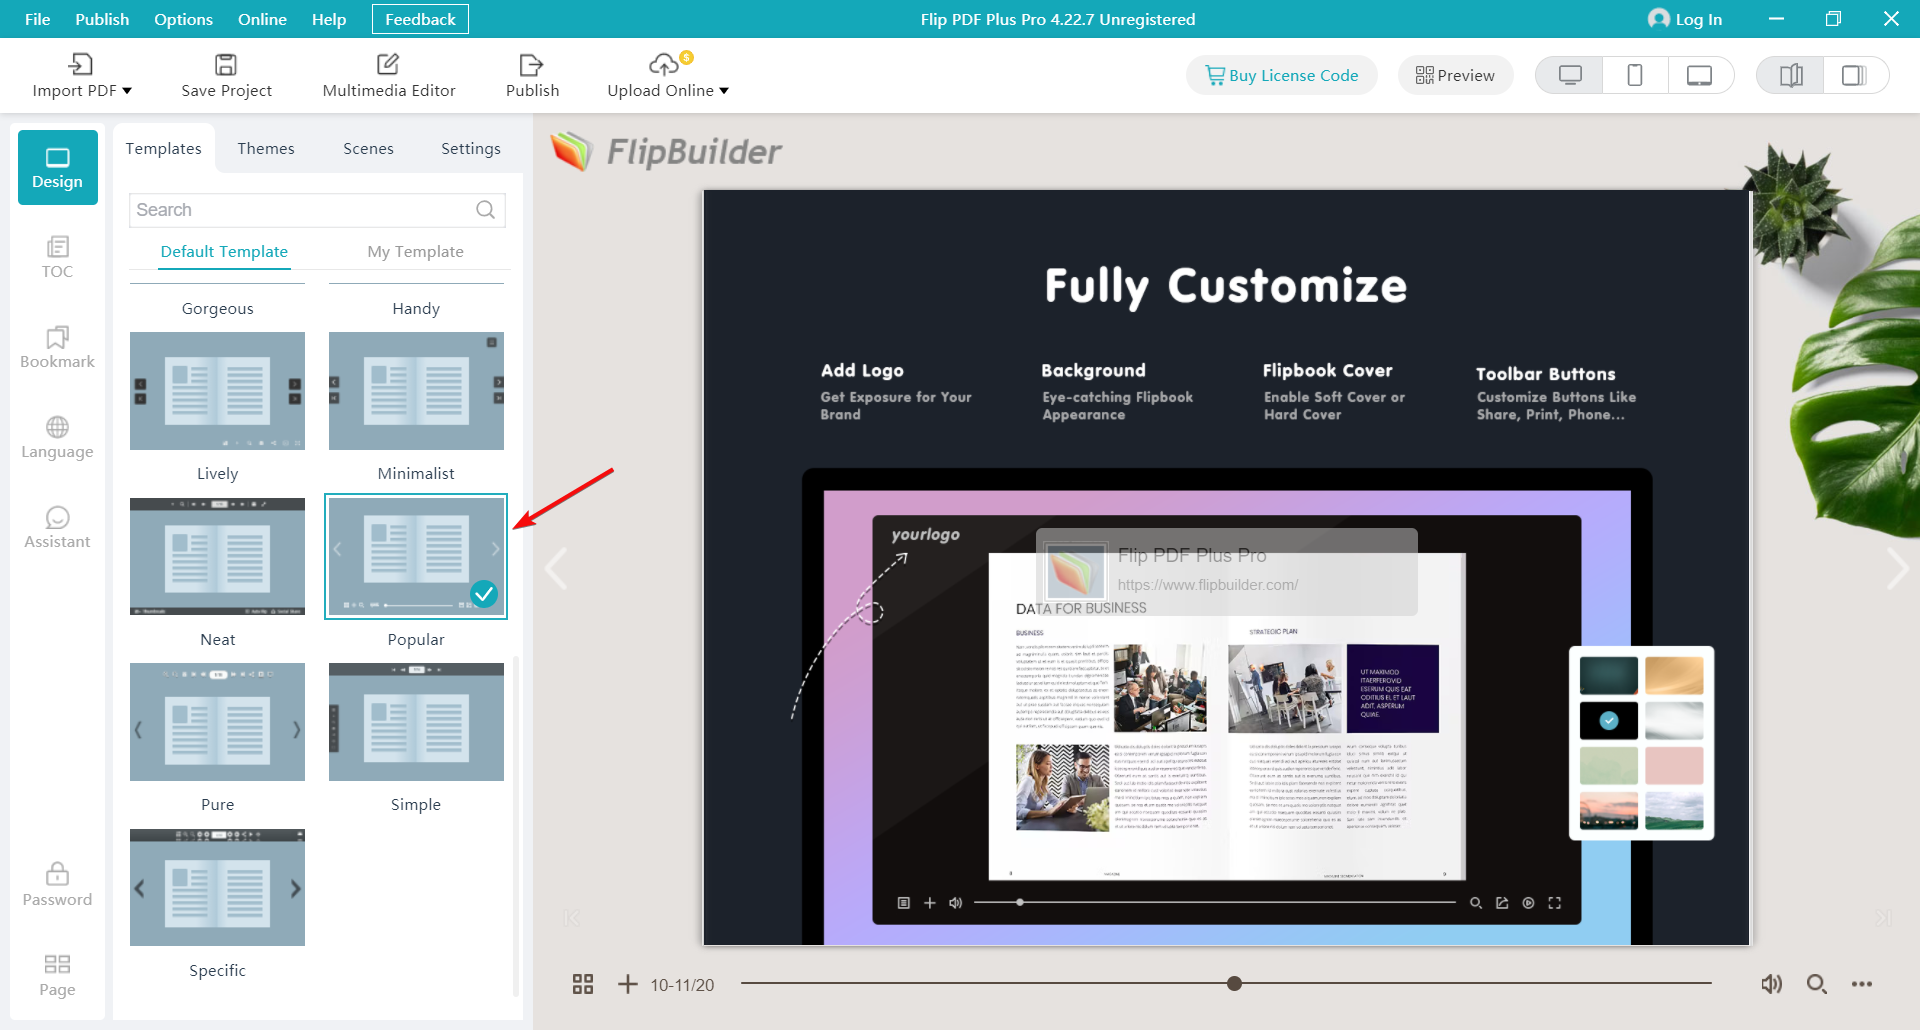
Task: Open the Page sidebar panel
Action: pos(58,975)
